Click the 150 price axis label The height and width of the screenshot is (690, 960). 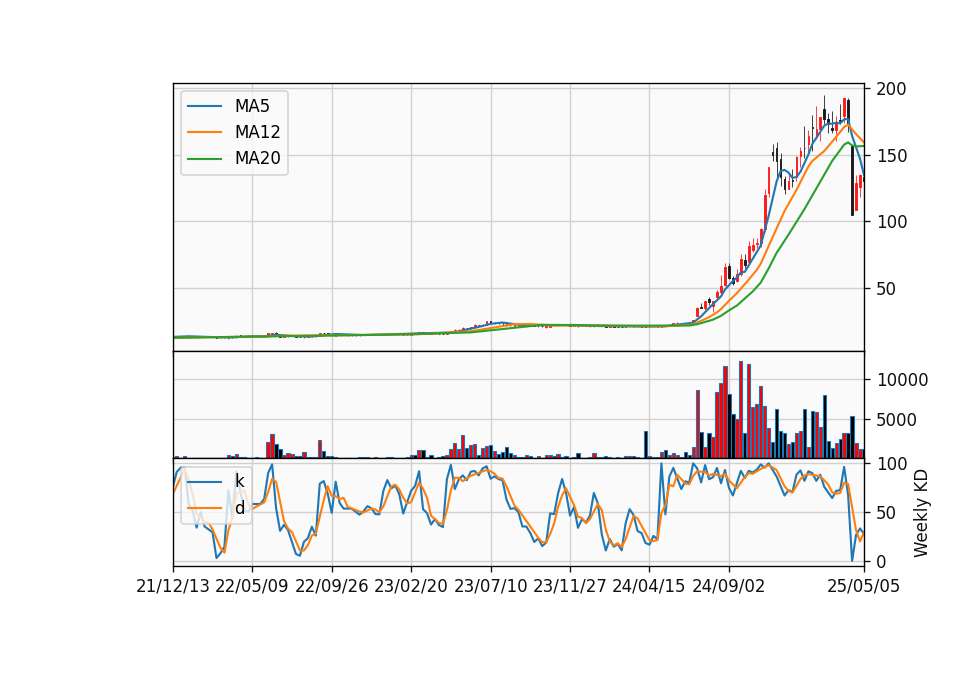tap(891, 156)
